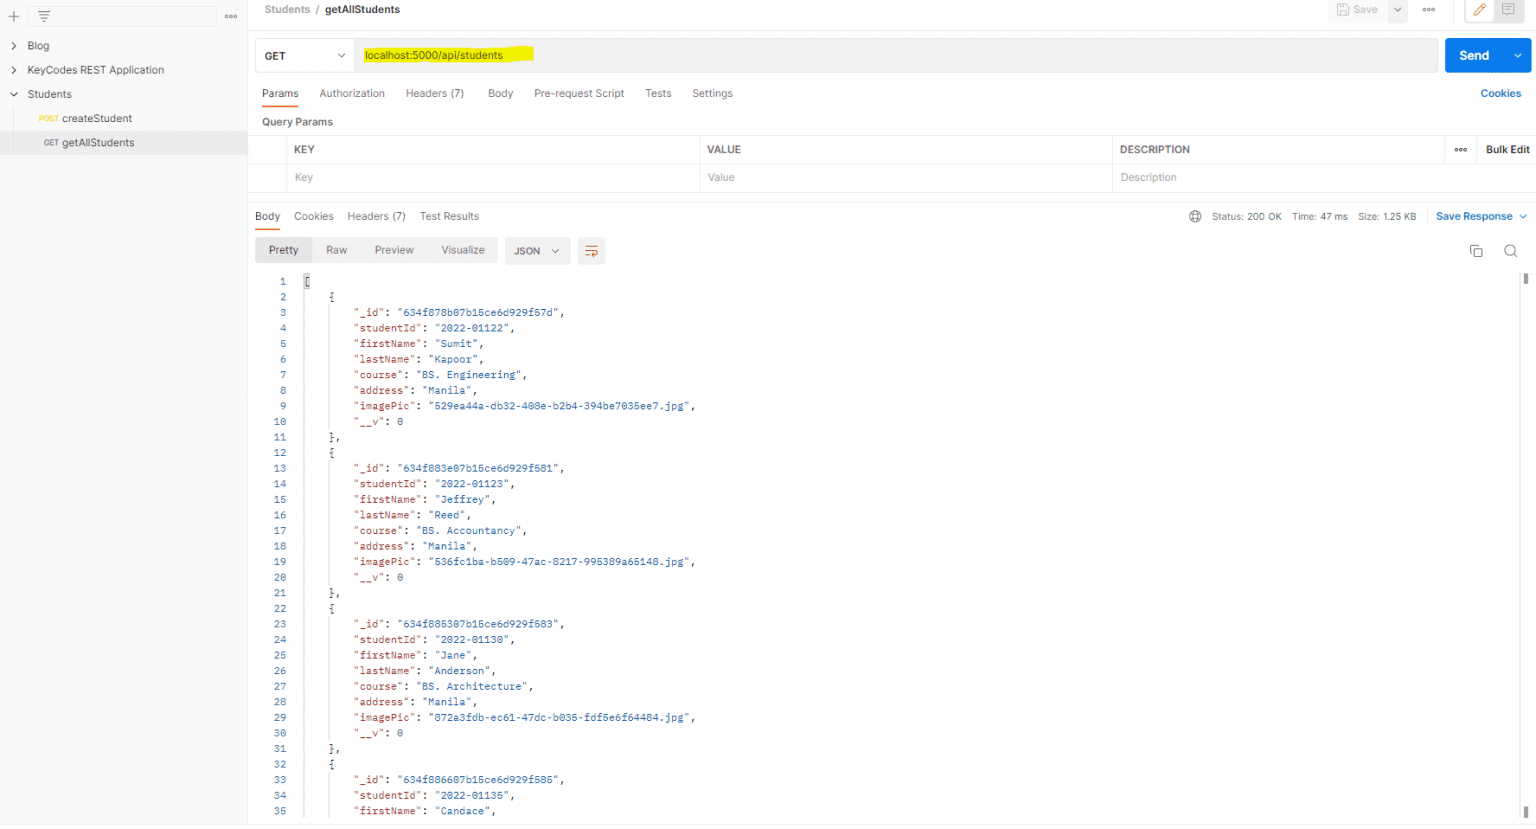Screen dimensions: 1536x829
Task: Switch to the Authorization tab
Action: click(352, 94)
